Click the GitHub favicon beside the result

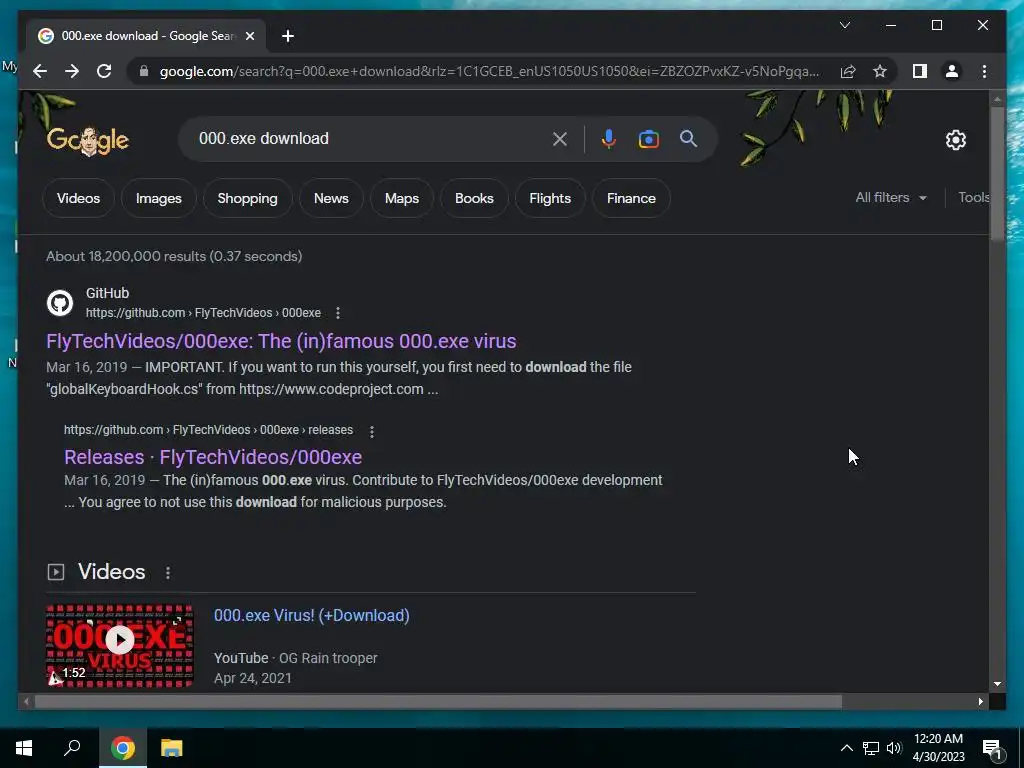pyautogui.click(x=59, y=303)
